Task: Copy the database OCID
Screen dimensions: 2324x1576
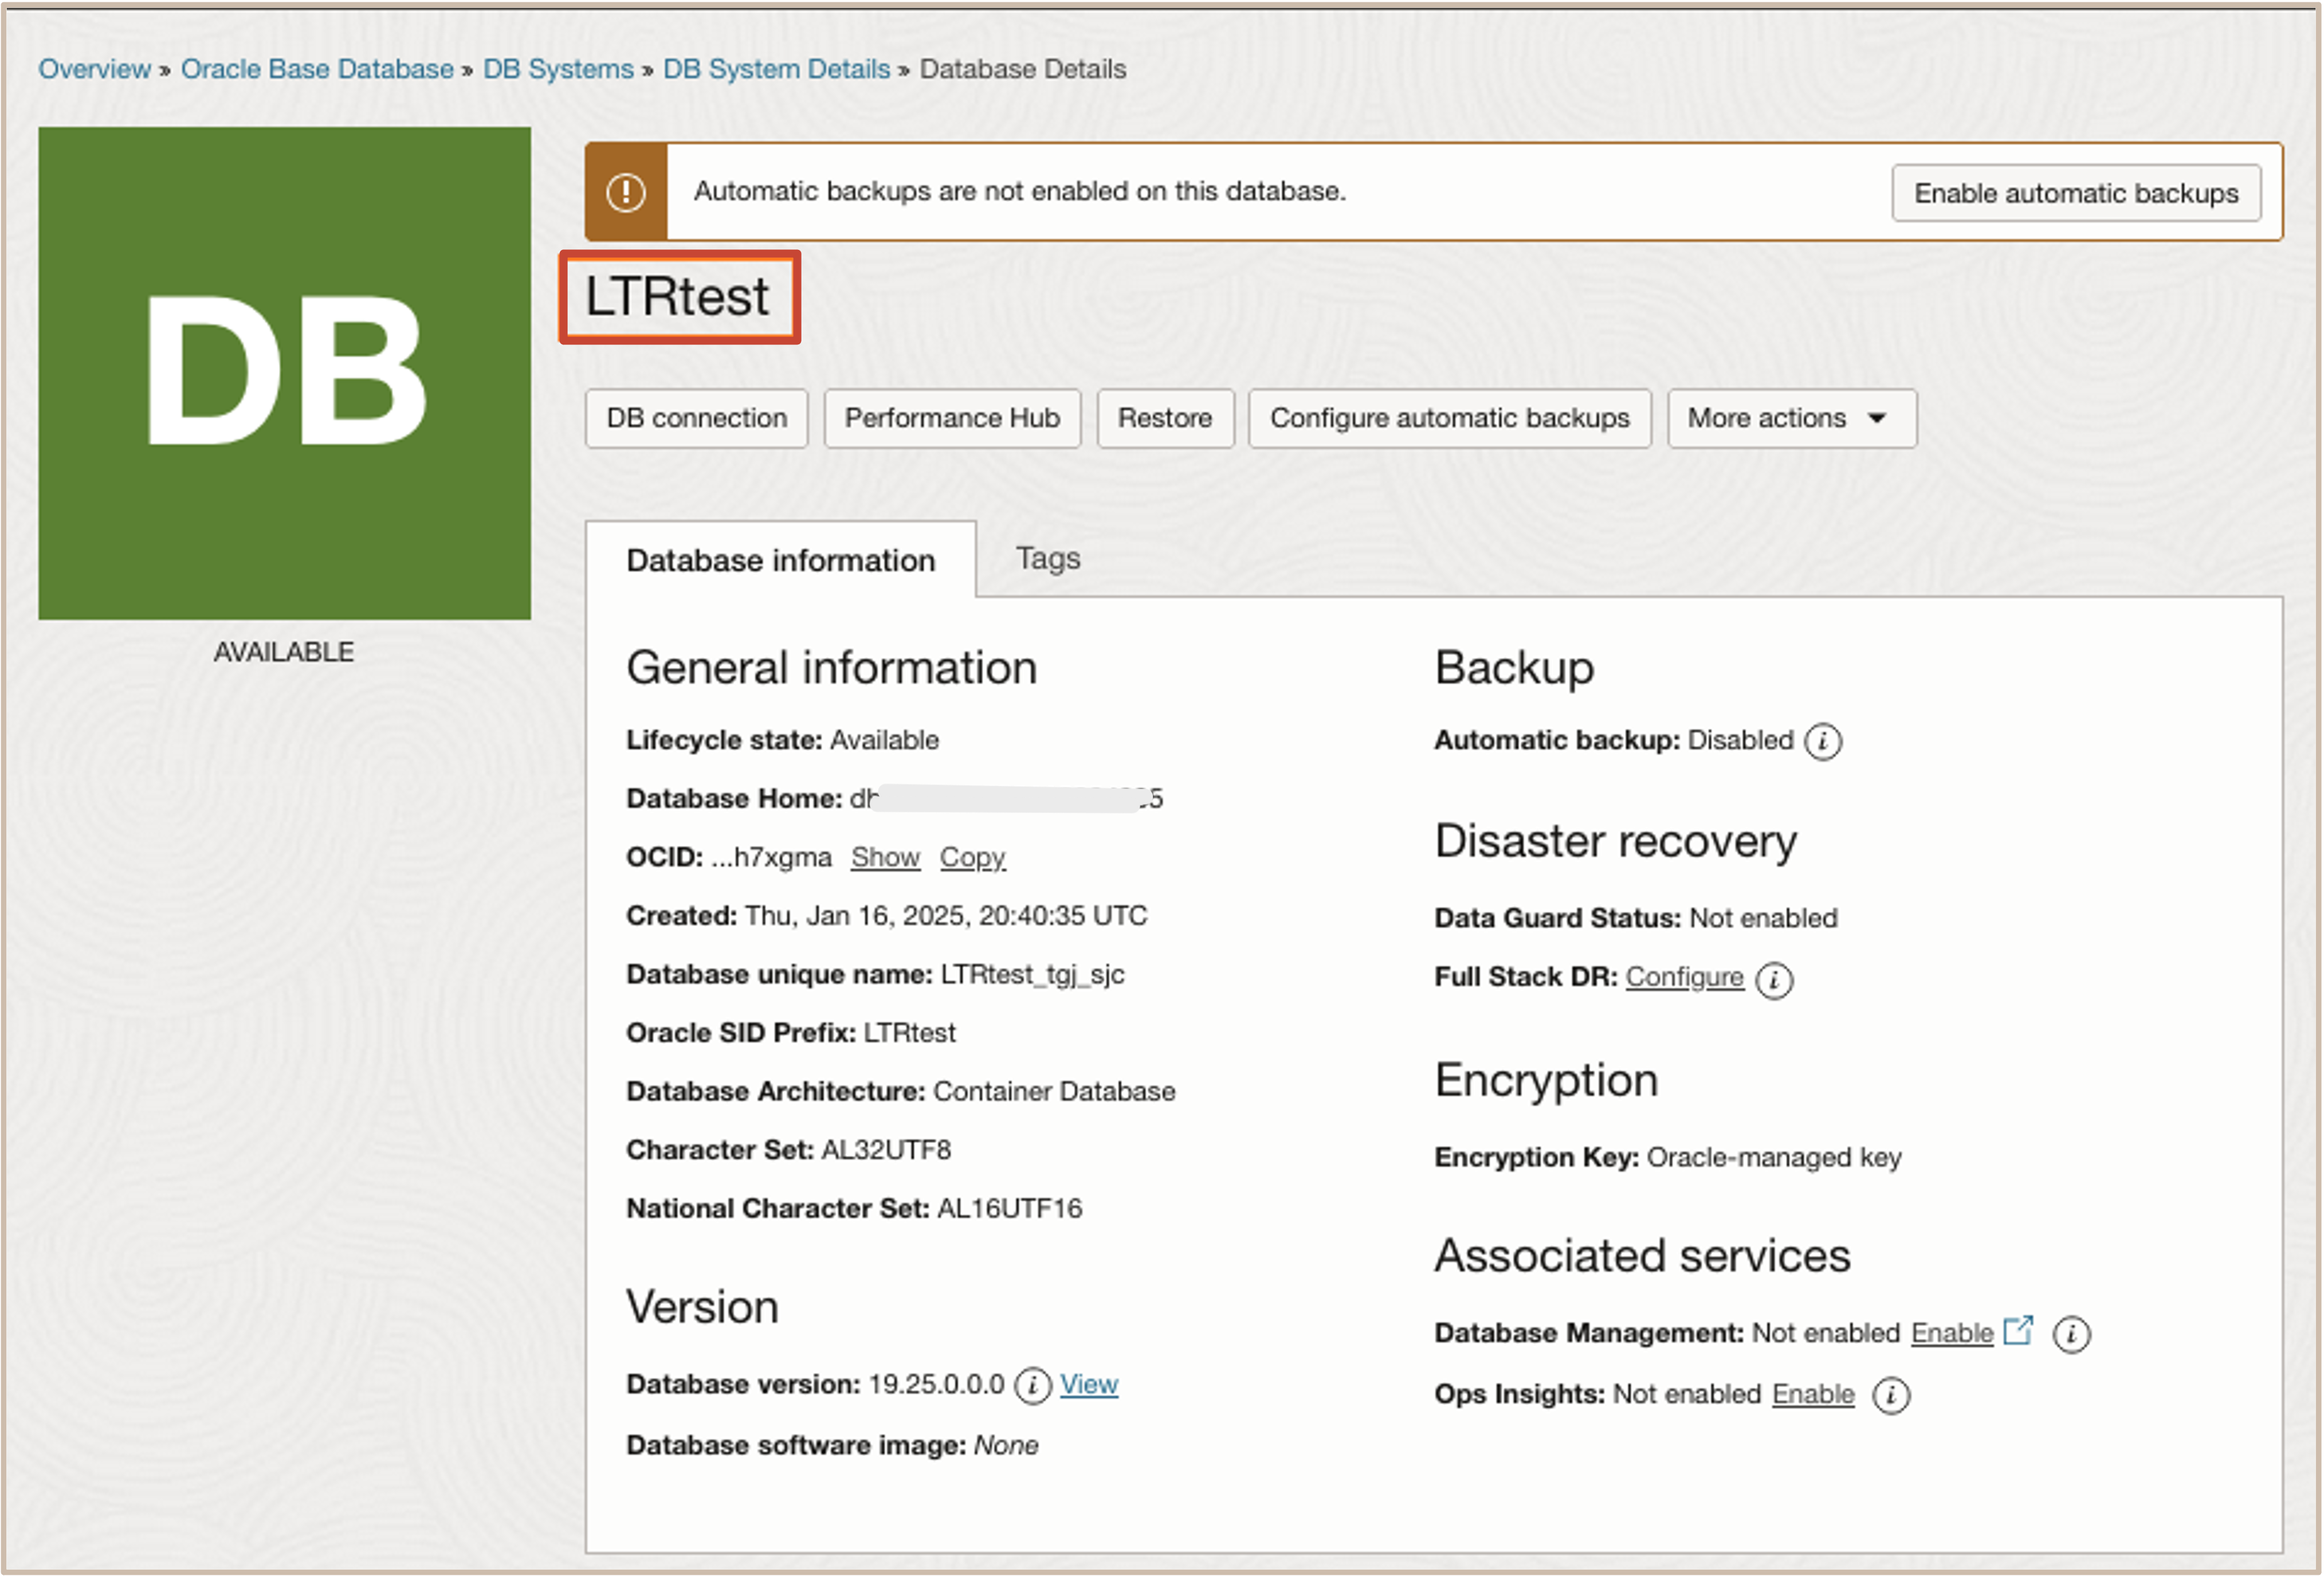Action: pos(971,858)
